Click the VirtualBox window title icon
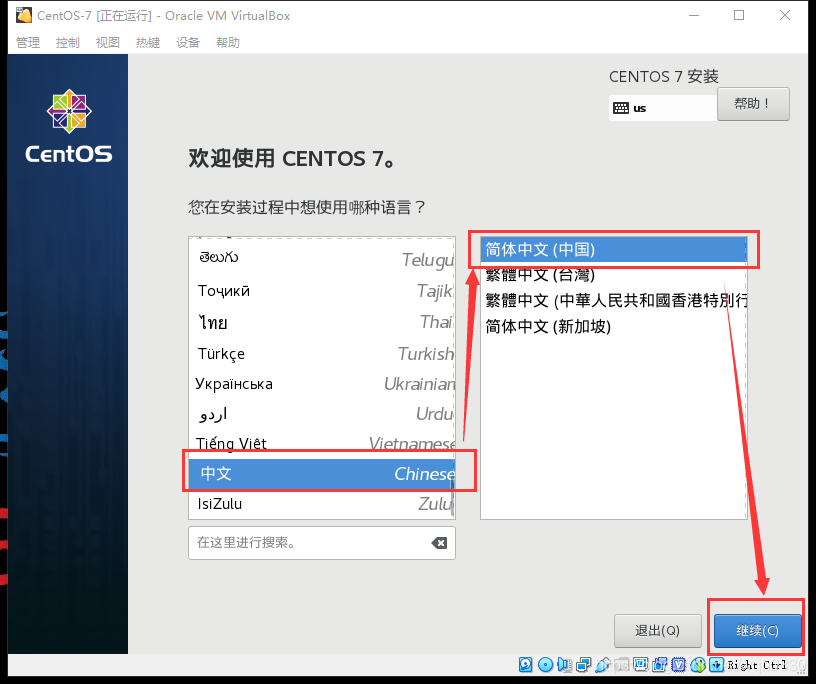The height and width of the screenshot is (684, 816). click(x=23, y=16)
